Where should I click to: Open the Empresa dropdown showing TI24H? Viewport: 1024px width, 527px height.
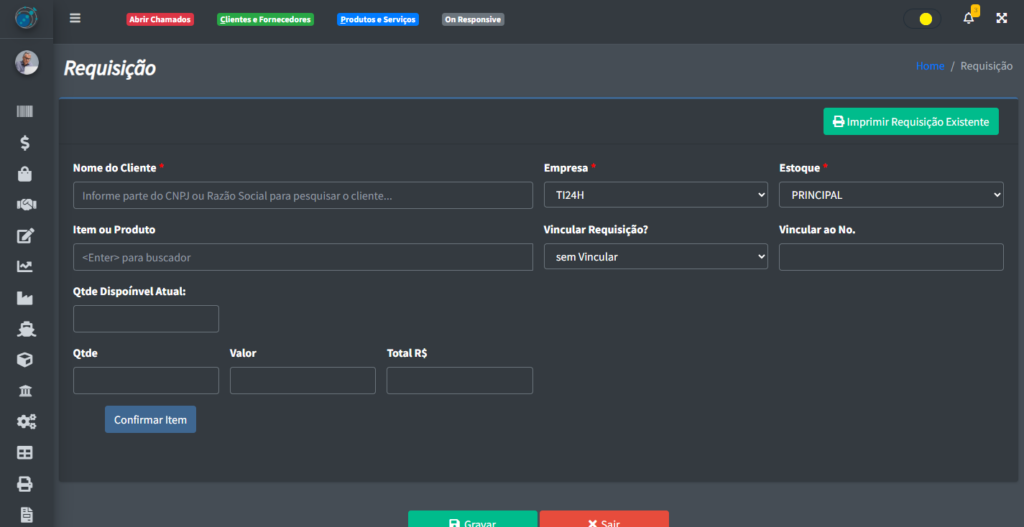(x=655, y=195)
